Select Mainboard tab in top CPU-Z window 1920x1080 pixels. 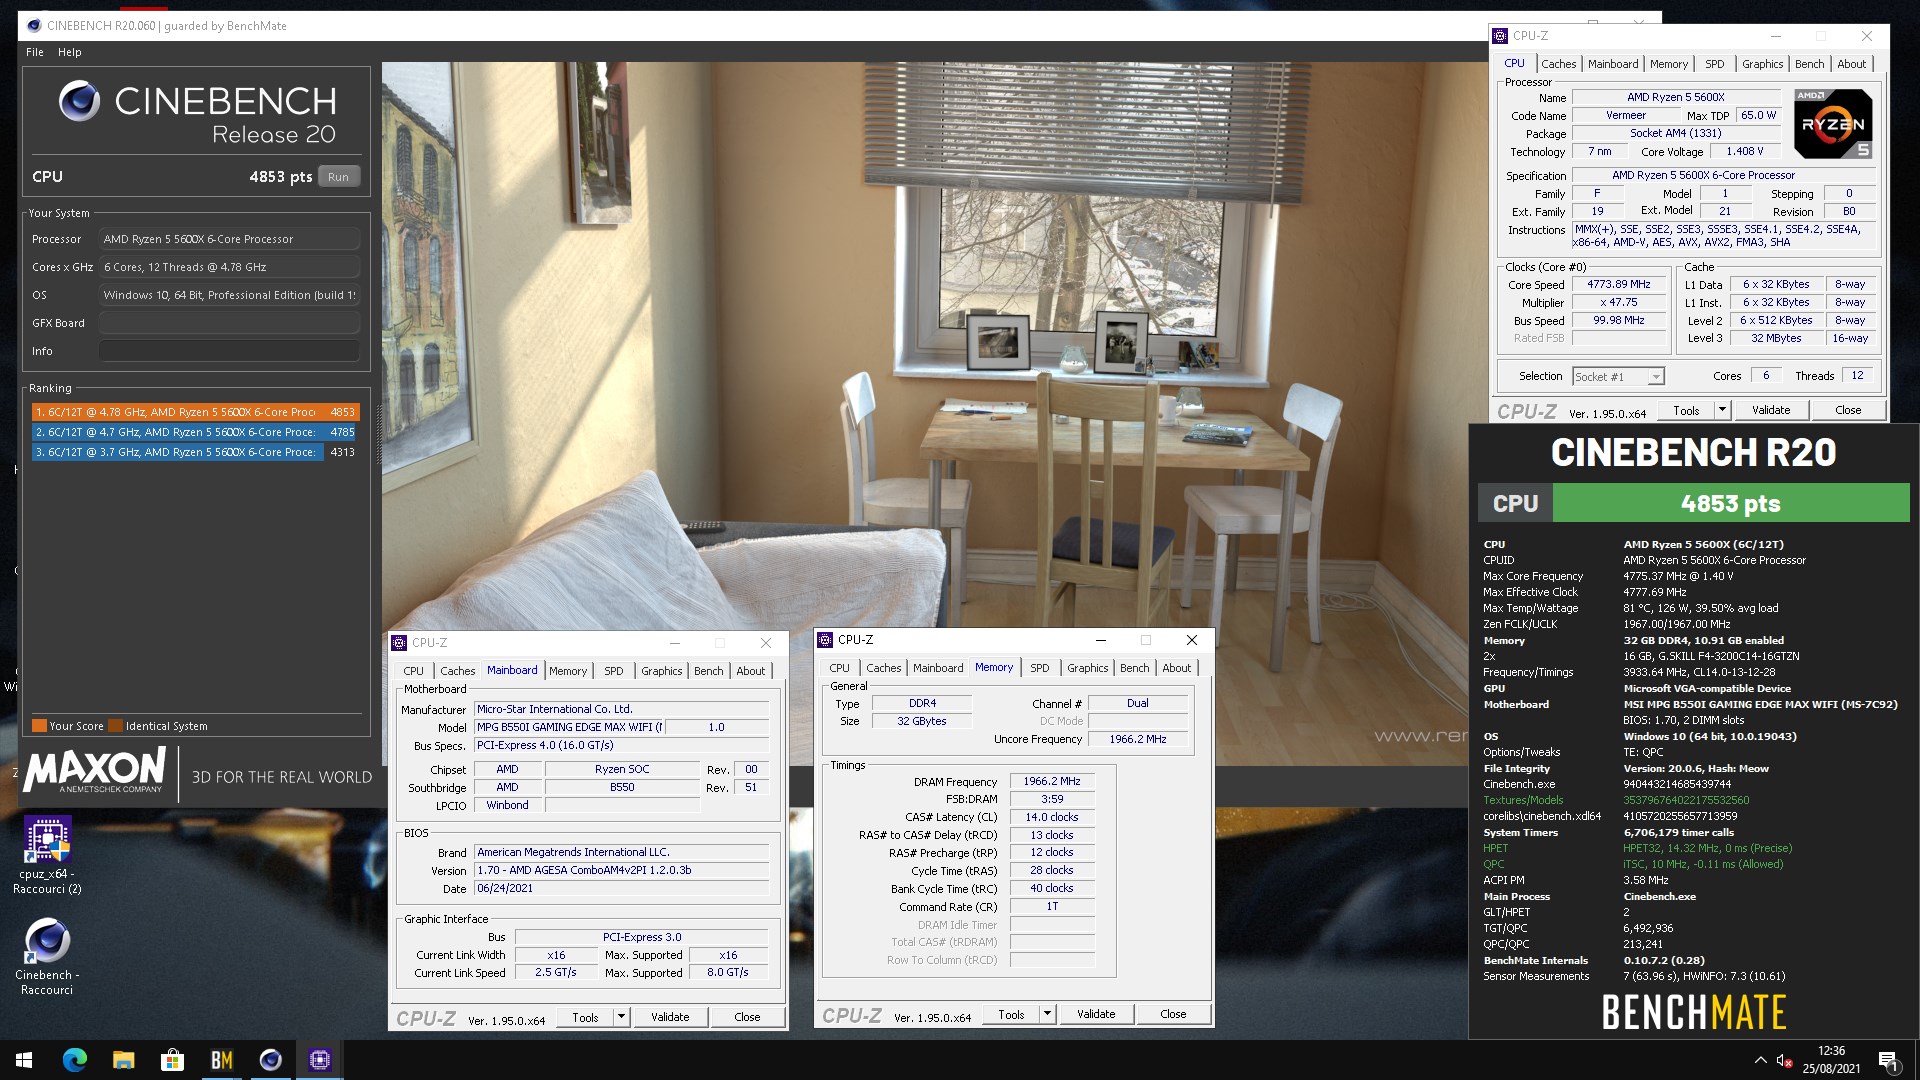tap(1613, 64)
